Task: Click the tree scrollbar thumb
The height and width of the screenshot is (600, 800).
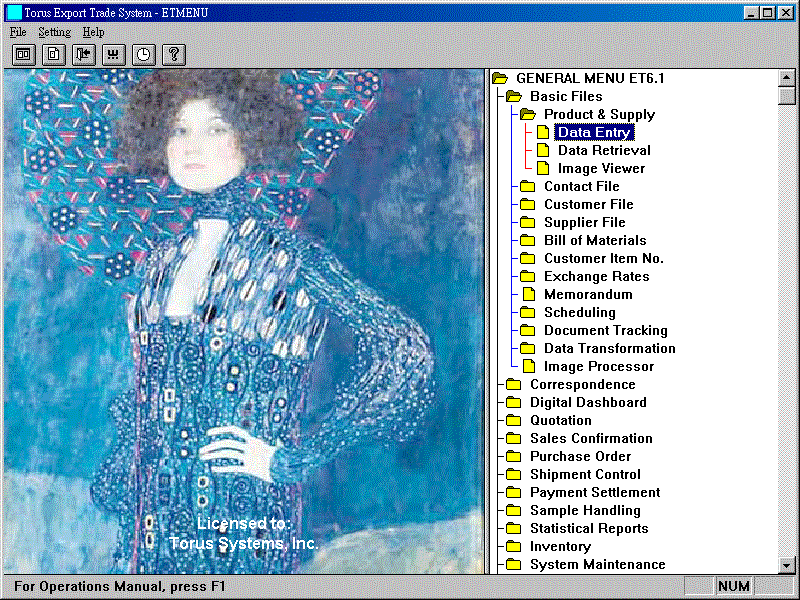Action: [786, 95]
